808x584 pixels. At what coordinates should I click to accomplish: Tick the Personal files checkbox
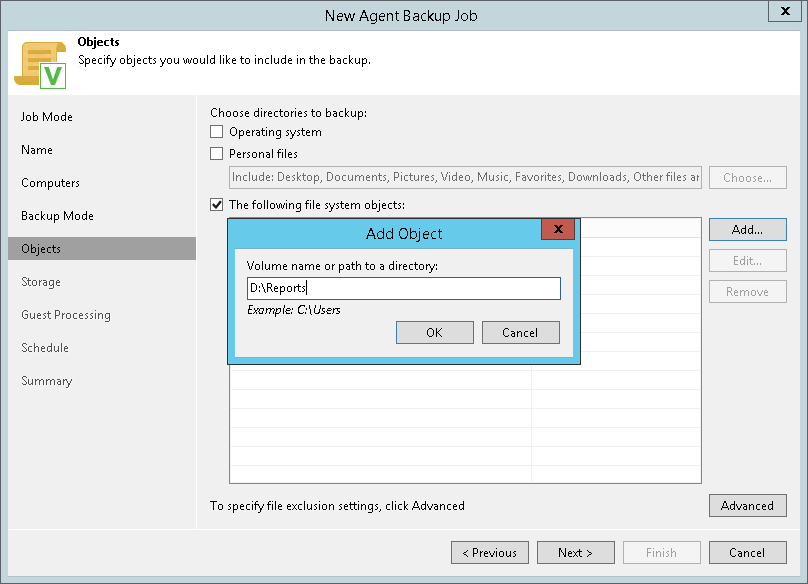(x=217, y=154)
